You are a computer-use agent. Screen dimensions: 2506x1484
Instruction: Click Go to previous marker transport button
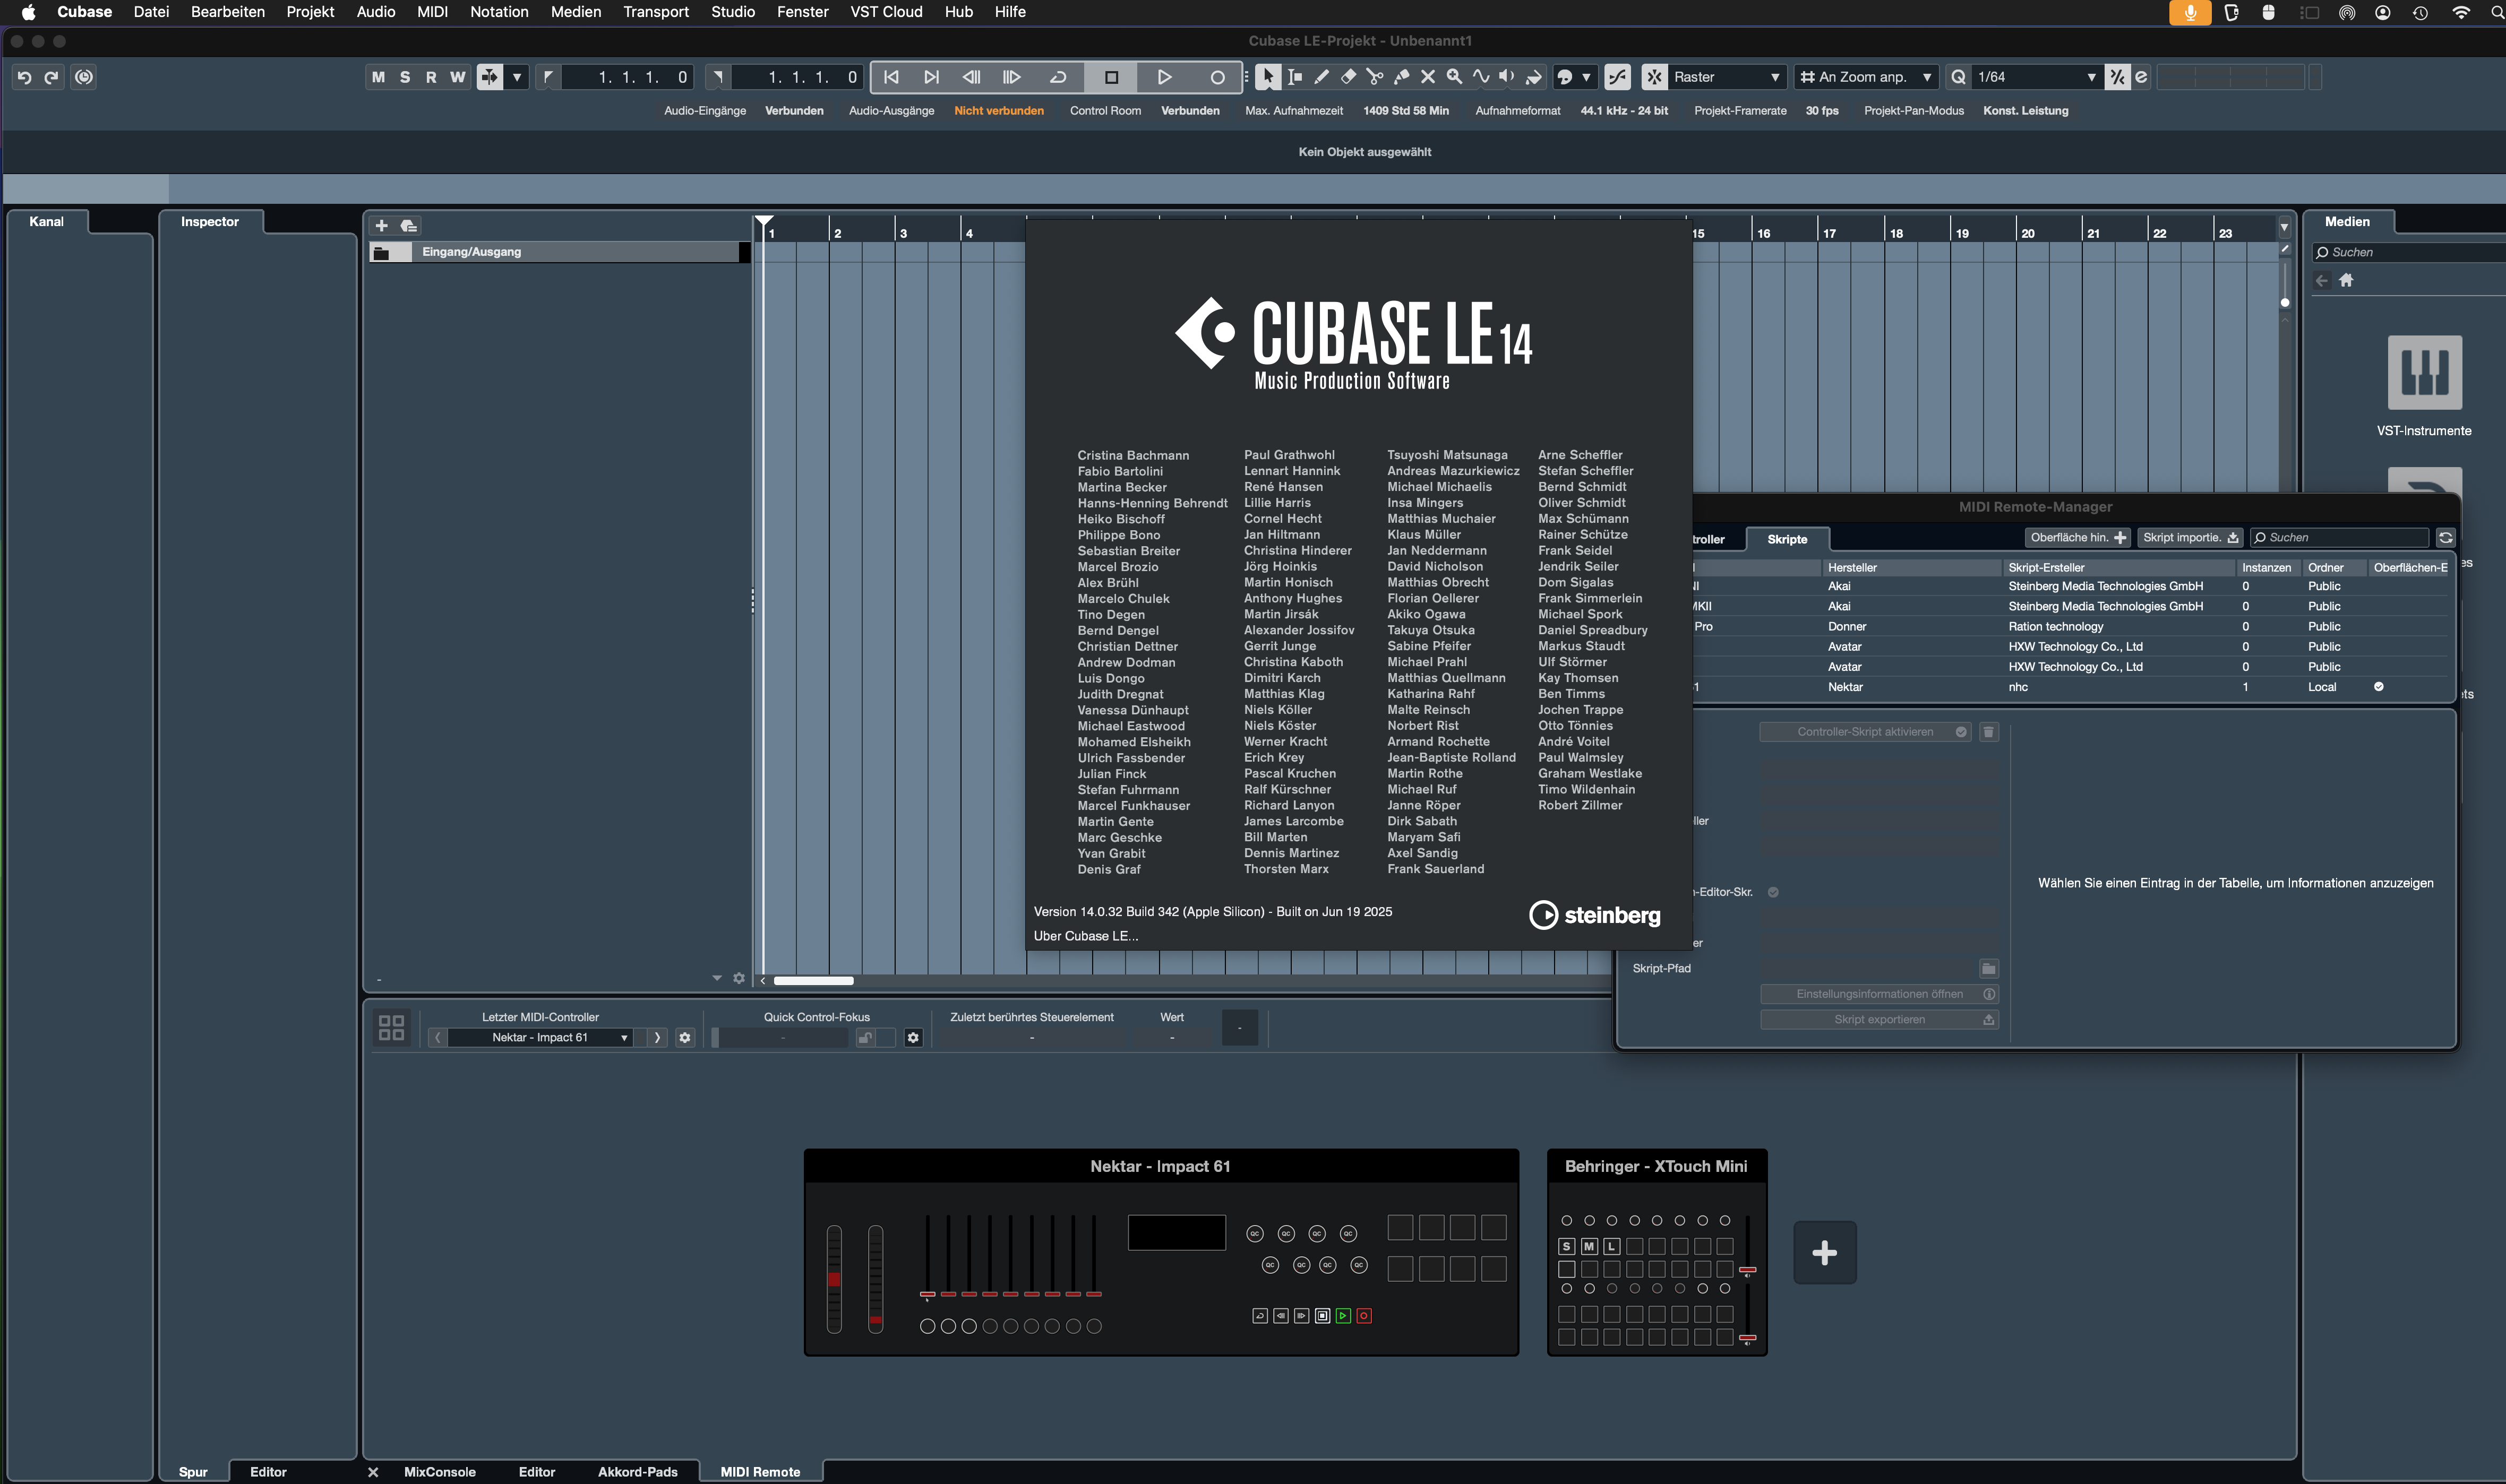[891, 77]
